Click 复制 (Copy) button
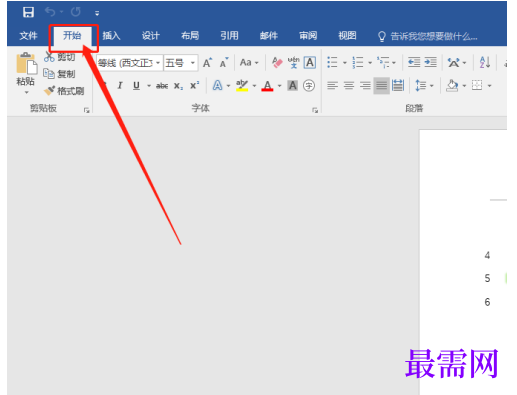This screenshot has width=517, height=395. 60,74
